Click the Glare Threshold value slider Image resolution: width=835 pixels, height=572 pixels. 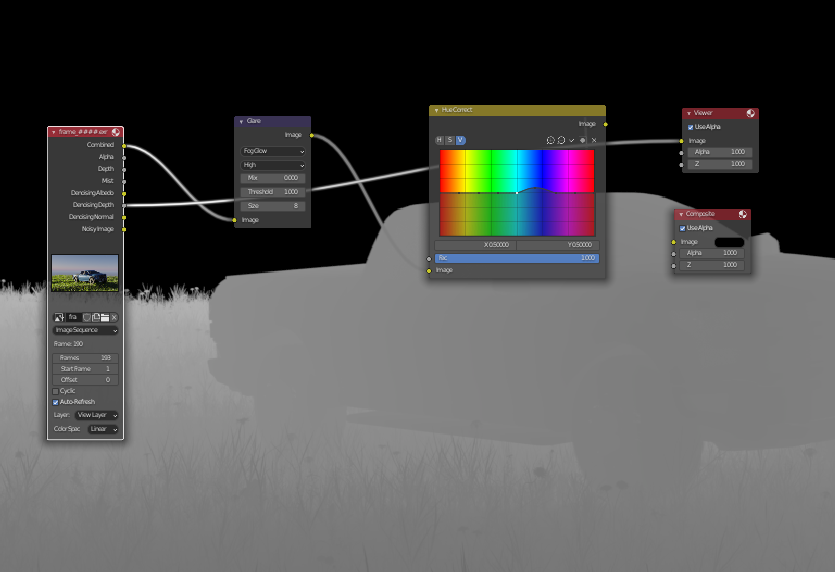273,192
